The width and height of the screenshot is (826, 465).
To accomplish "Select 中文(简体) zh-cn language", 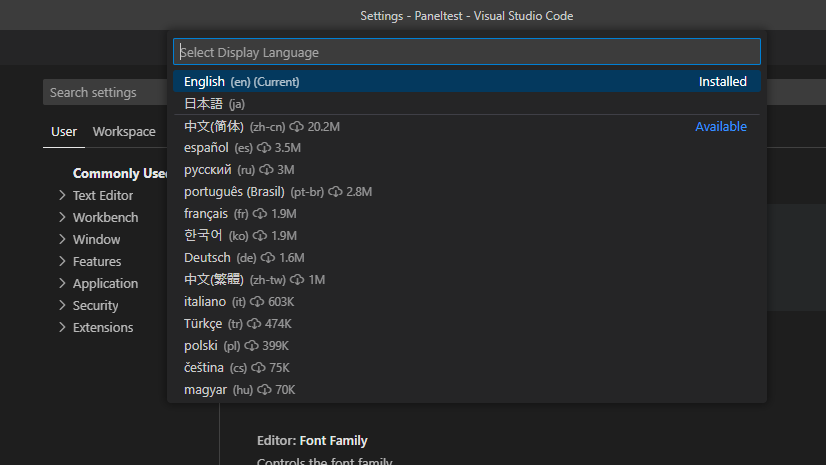I will [467, 126].
